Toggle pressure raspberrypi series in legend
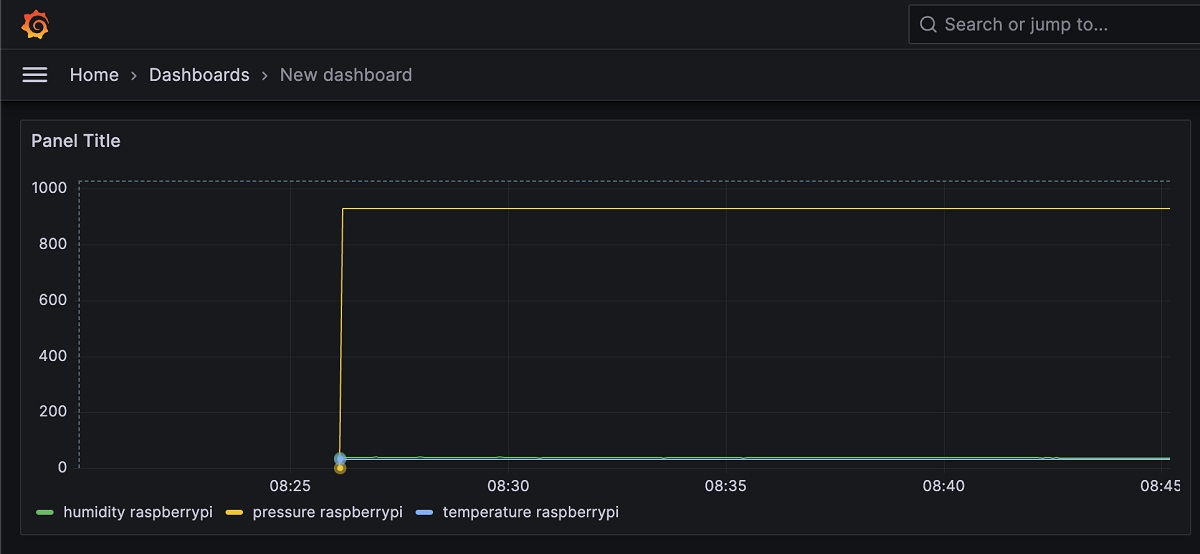The width and height of the screenshot is (1200, 554). [x=327, y=512]
